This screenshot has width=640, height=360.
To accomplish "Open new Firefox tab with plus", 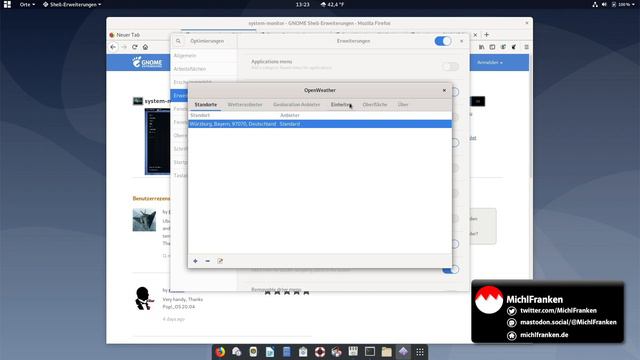I will tap(487, 35).
